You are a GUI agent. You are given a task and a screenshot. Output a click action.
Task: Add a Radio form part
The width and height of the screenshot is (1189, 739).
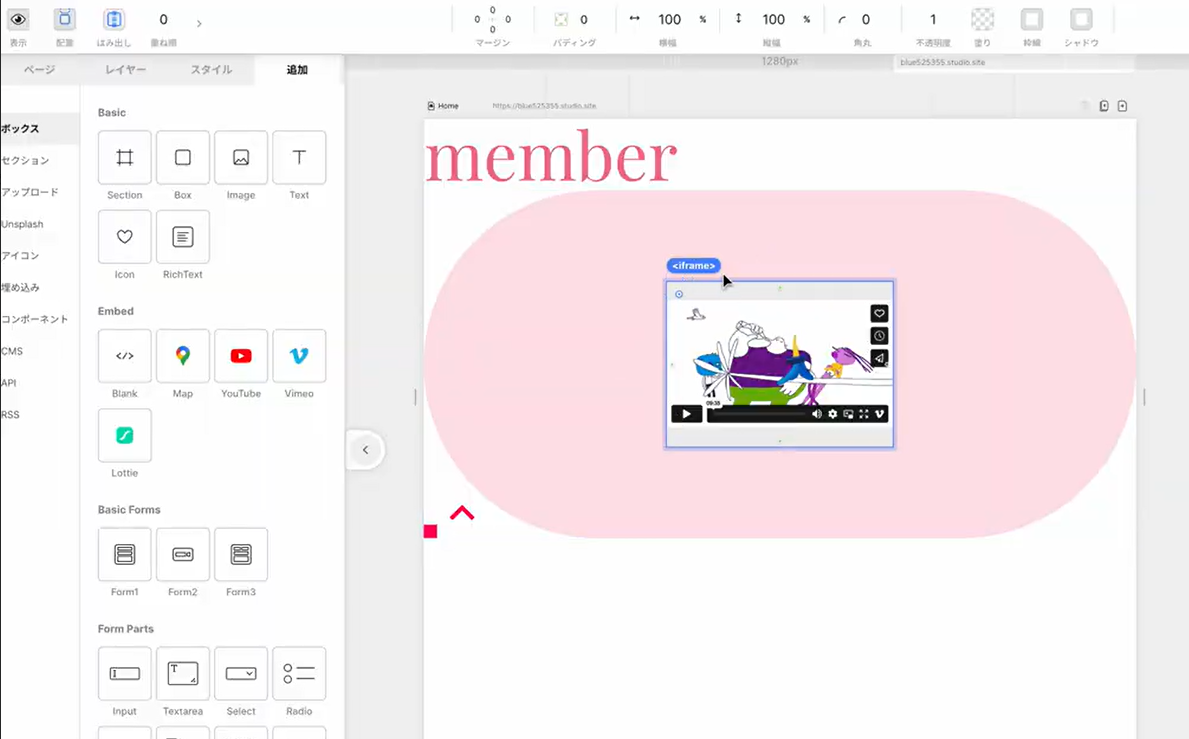(x=300, y=673)
